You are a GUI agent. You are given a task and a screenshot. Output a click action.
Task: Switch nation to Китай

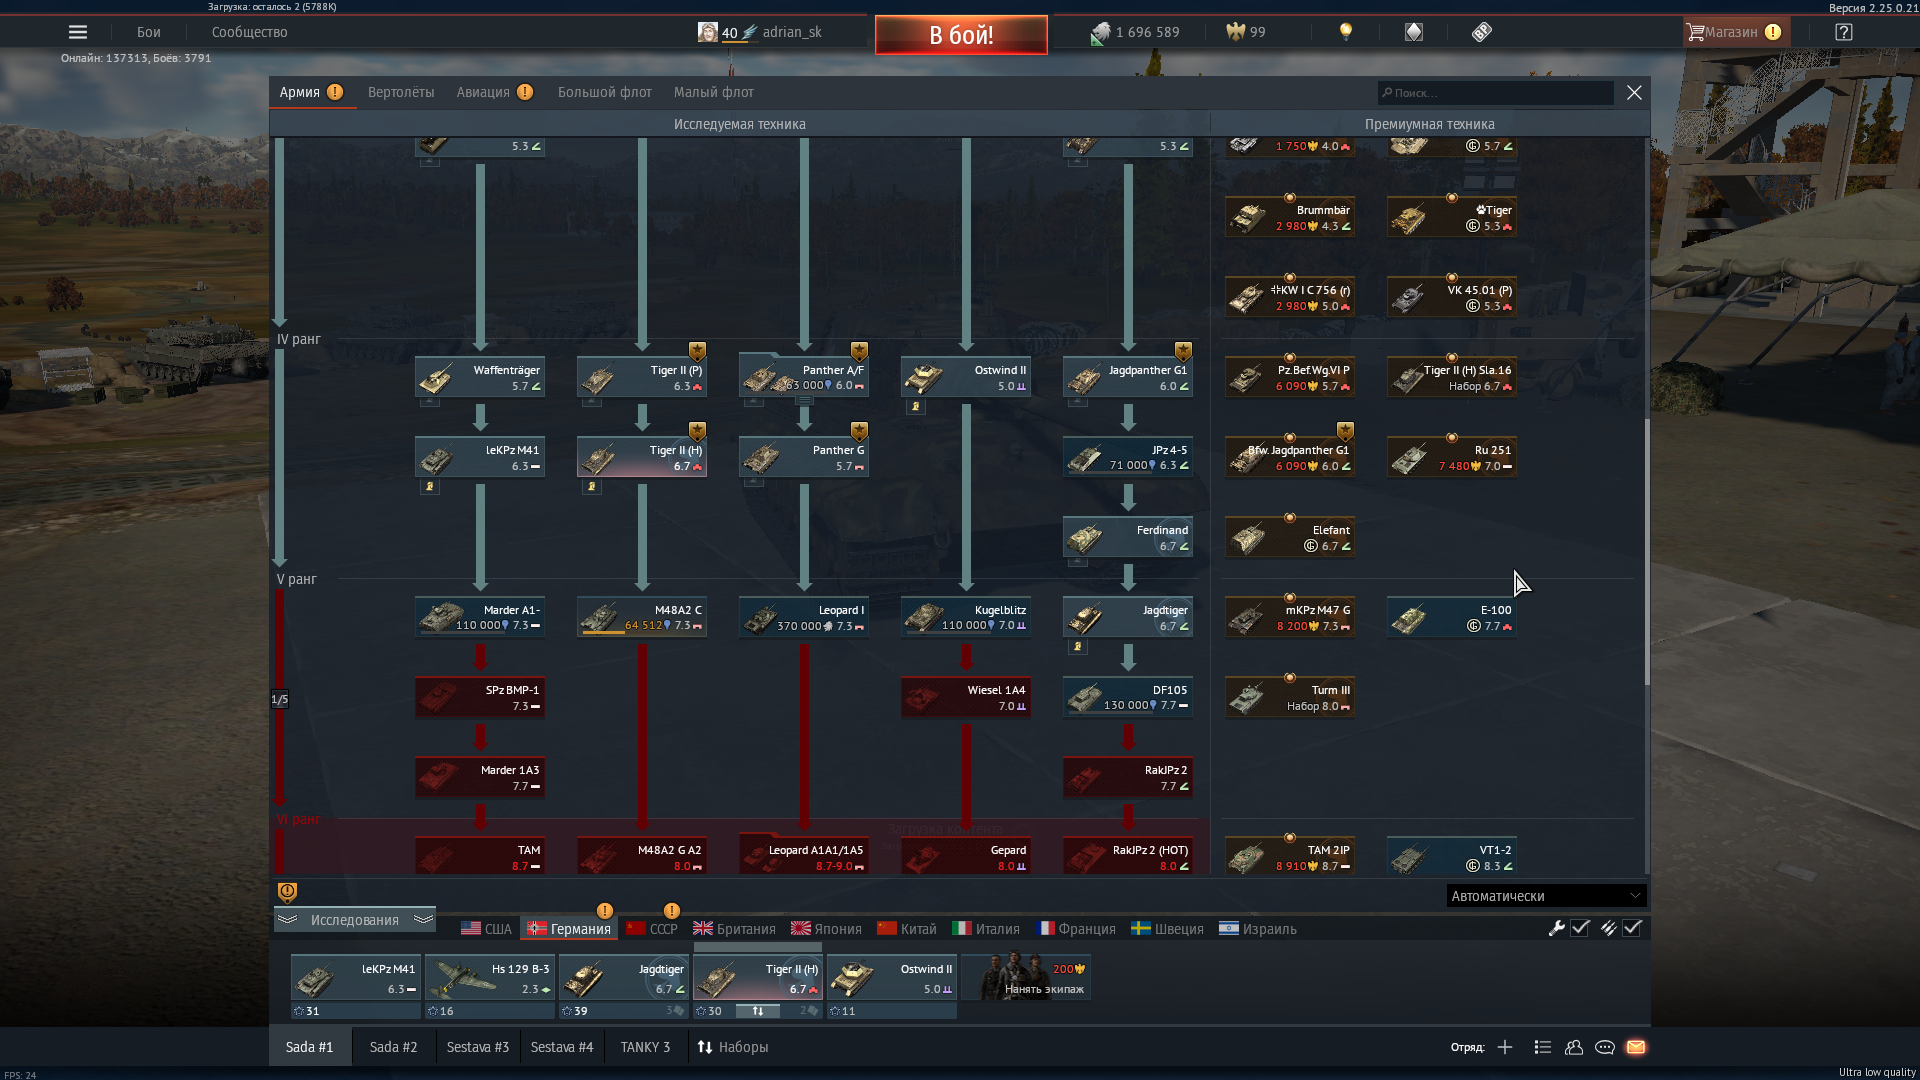tap(907, 929)
